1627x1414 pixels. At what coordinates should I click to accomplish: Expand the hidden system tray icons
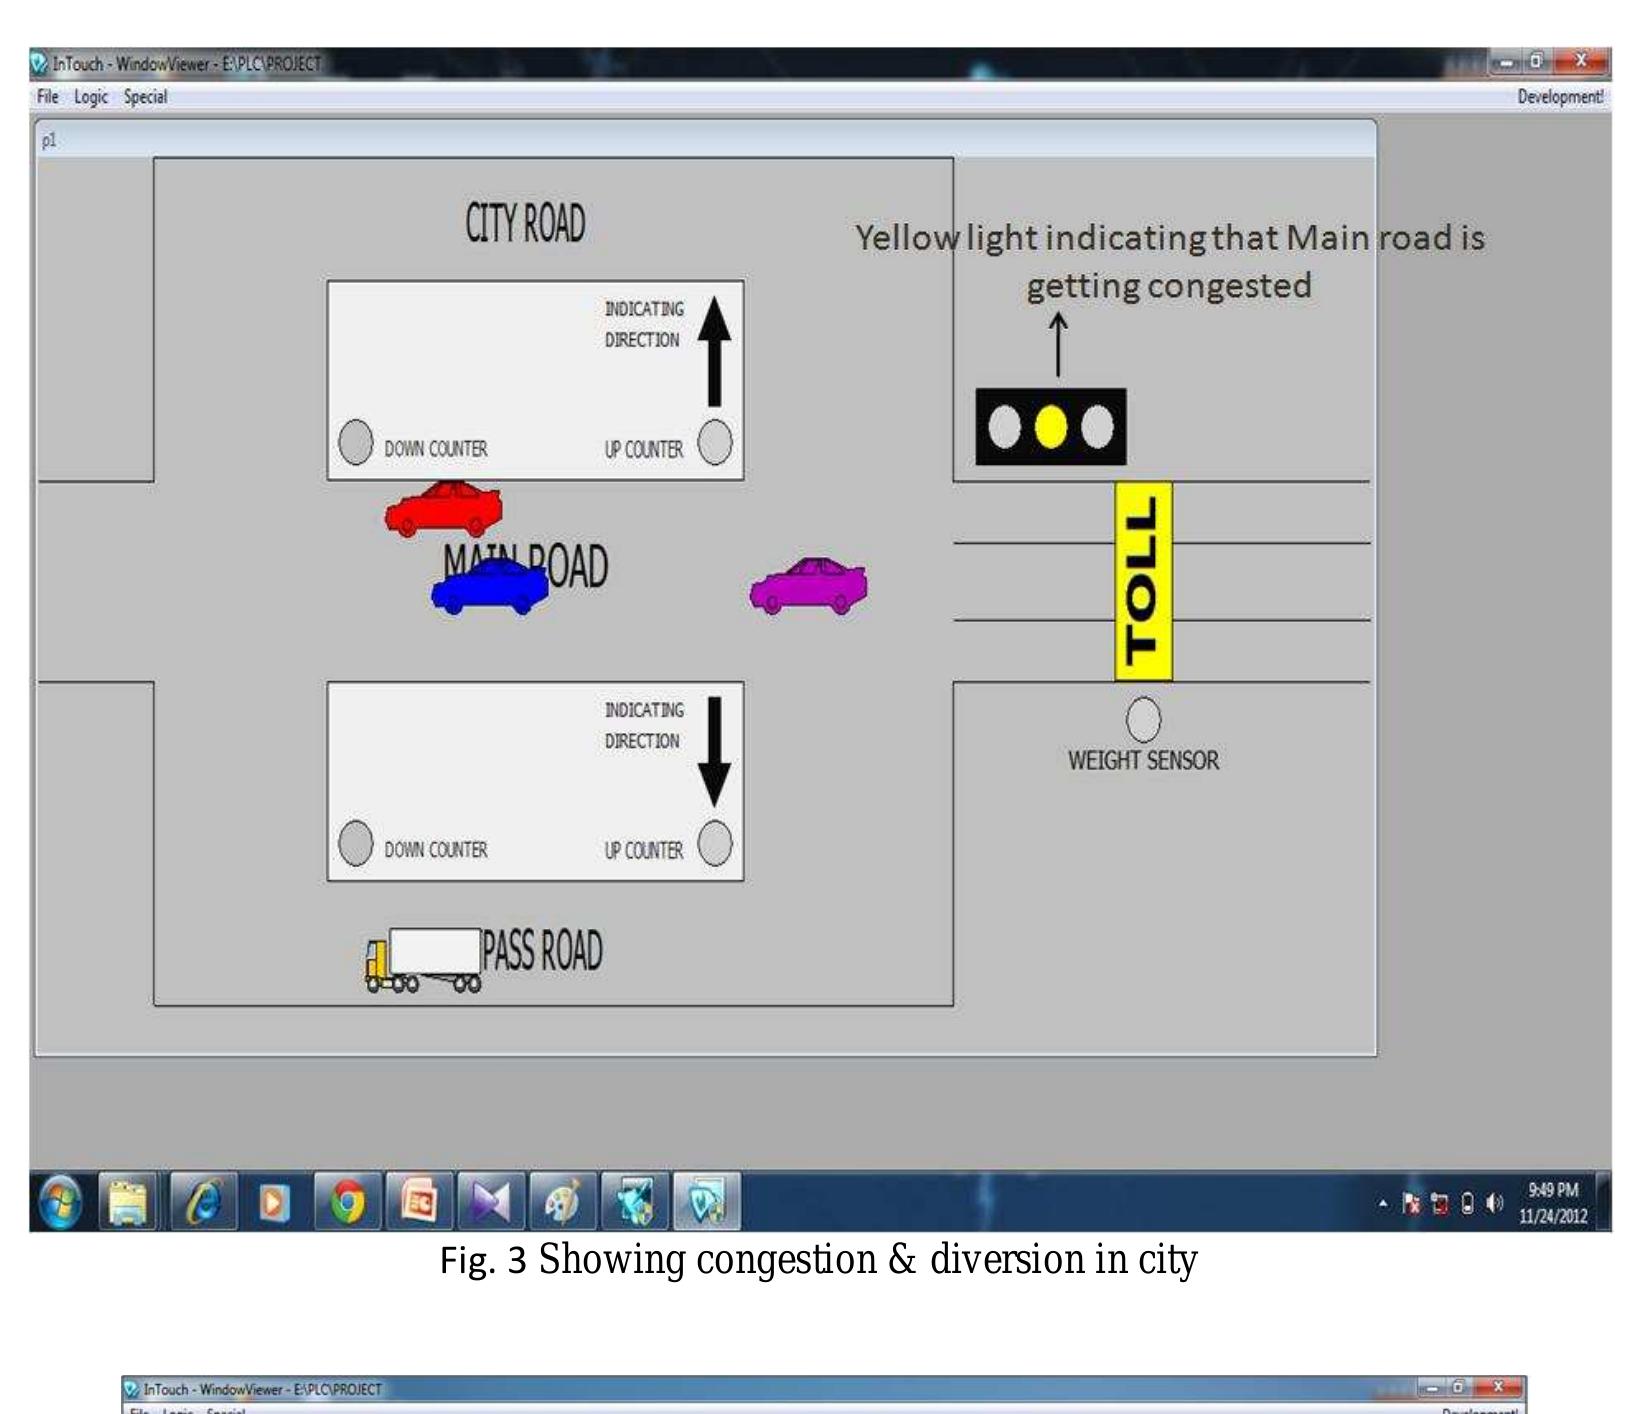[1383, 1204]
